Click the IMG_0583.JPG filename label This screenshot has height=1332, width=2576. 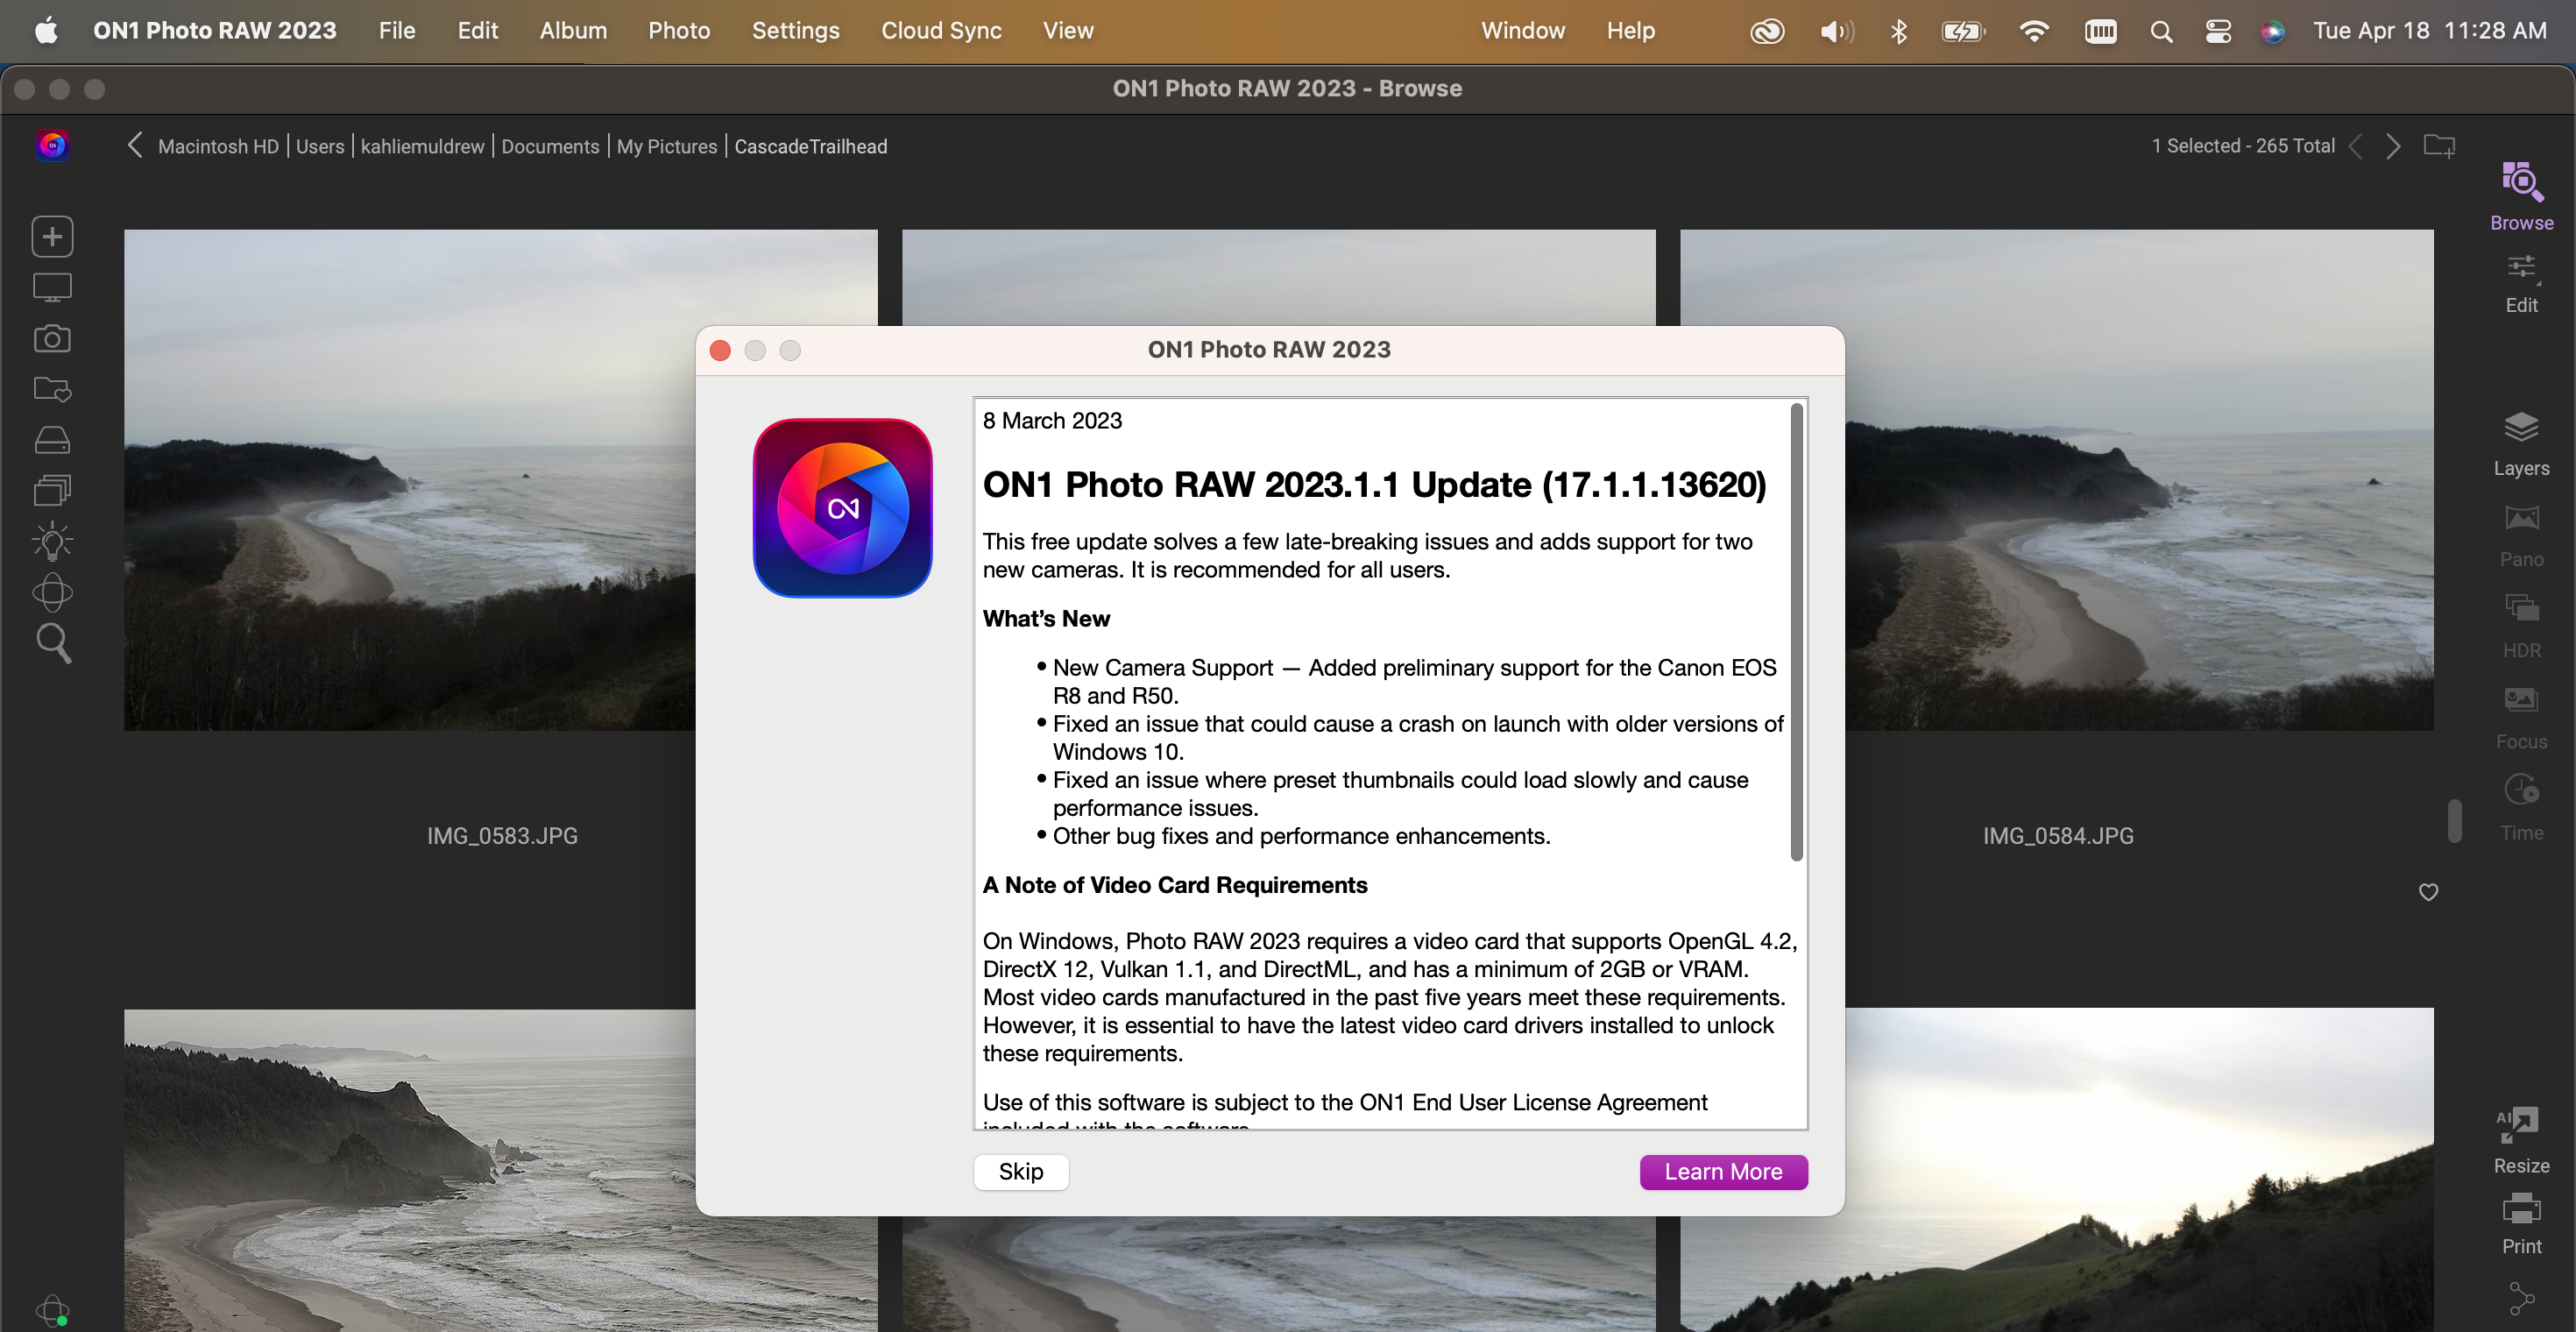pyautogui.click(x=502, y=835)
